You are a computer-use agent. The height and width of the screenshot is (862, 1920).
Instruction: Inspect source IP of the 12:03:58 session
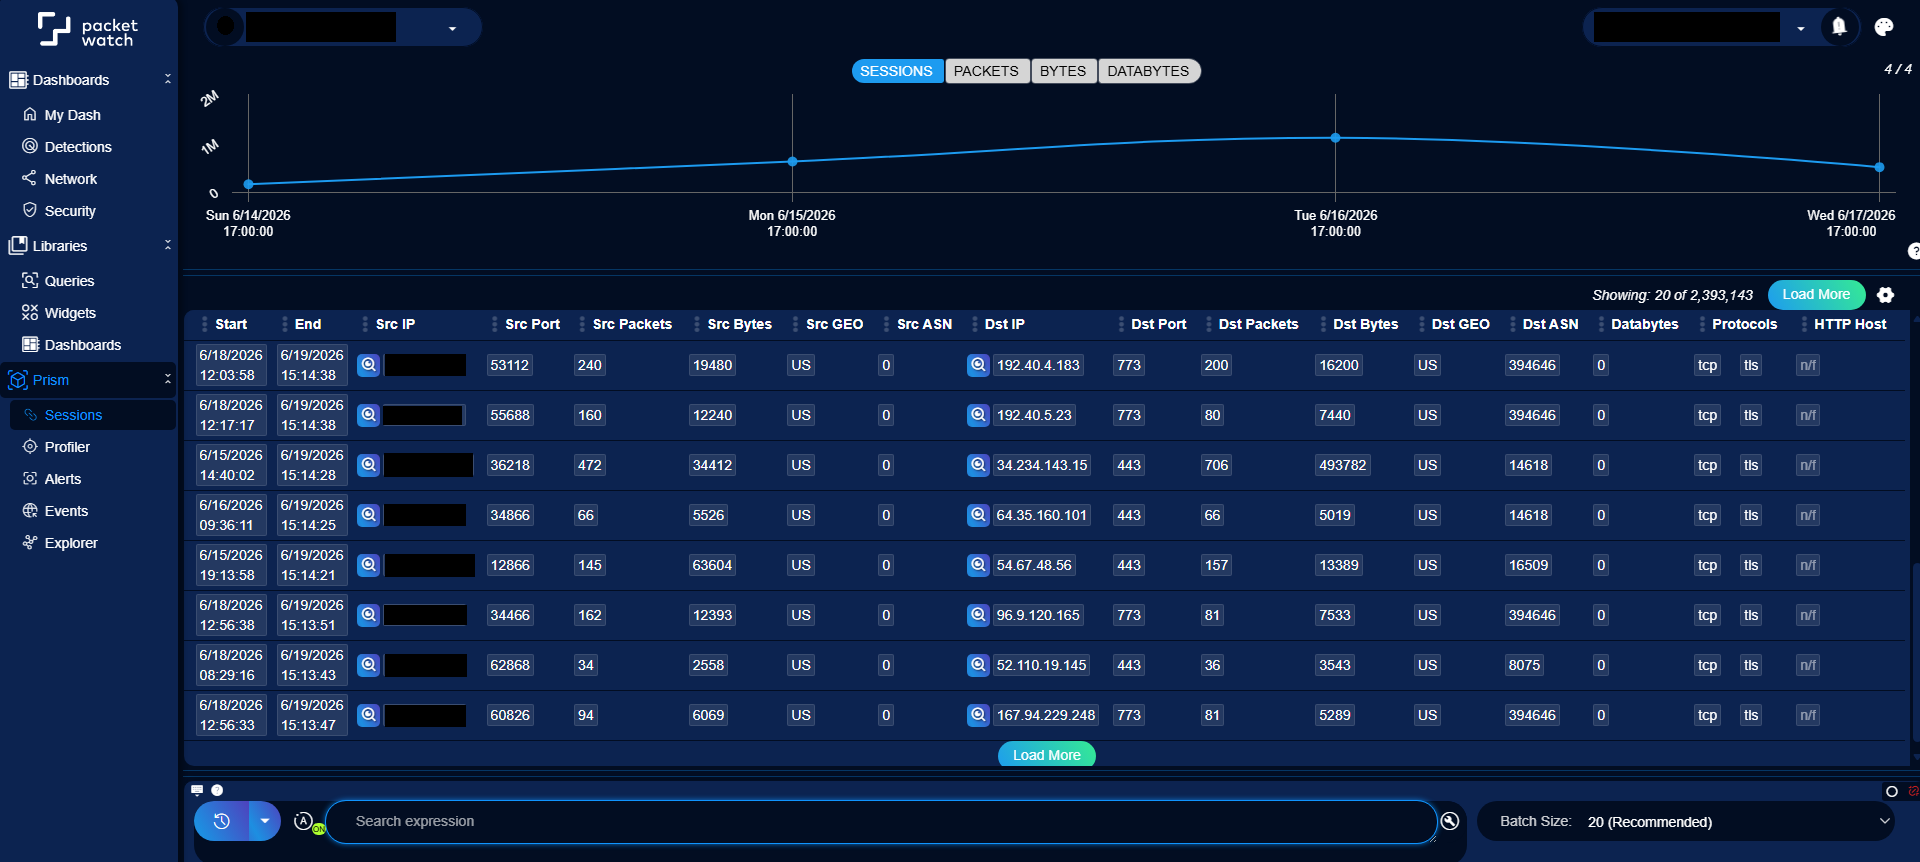click(369, 365)
